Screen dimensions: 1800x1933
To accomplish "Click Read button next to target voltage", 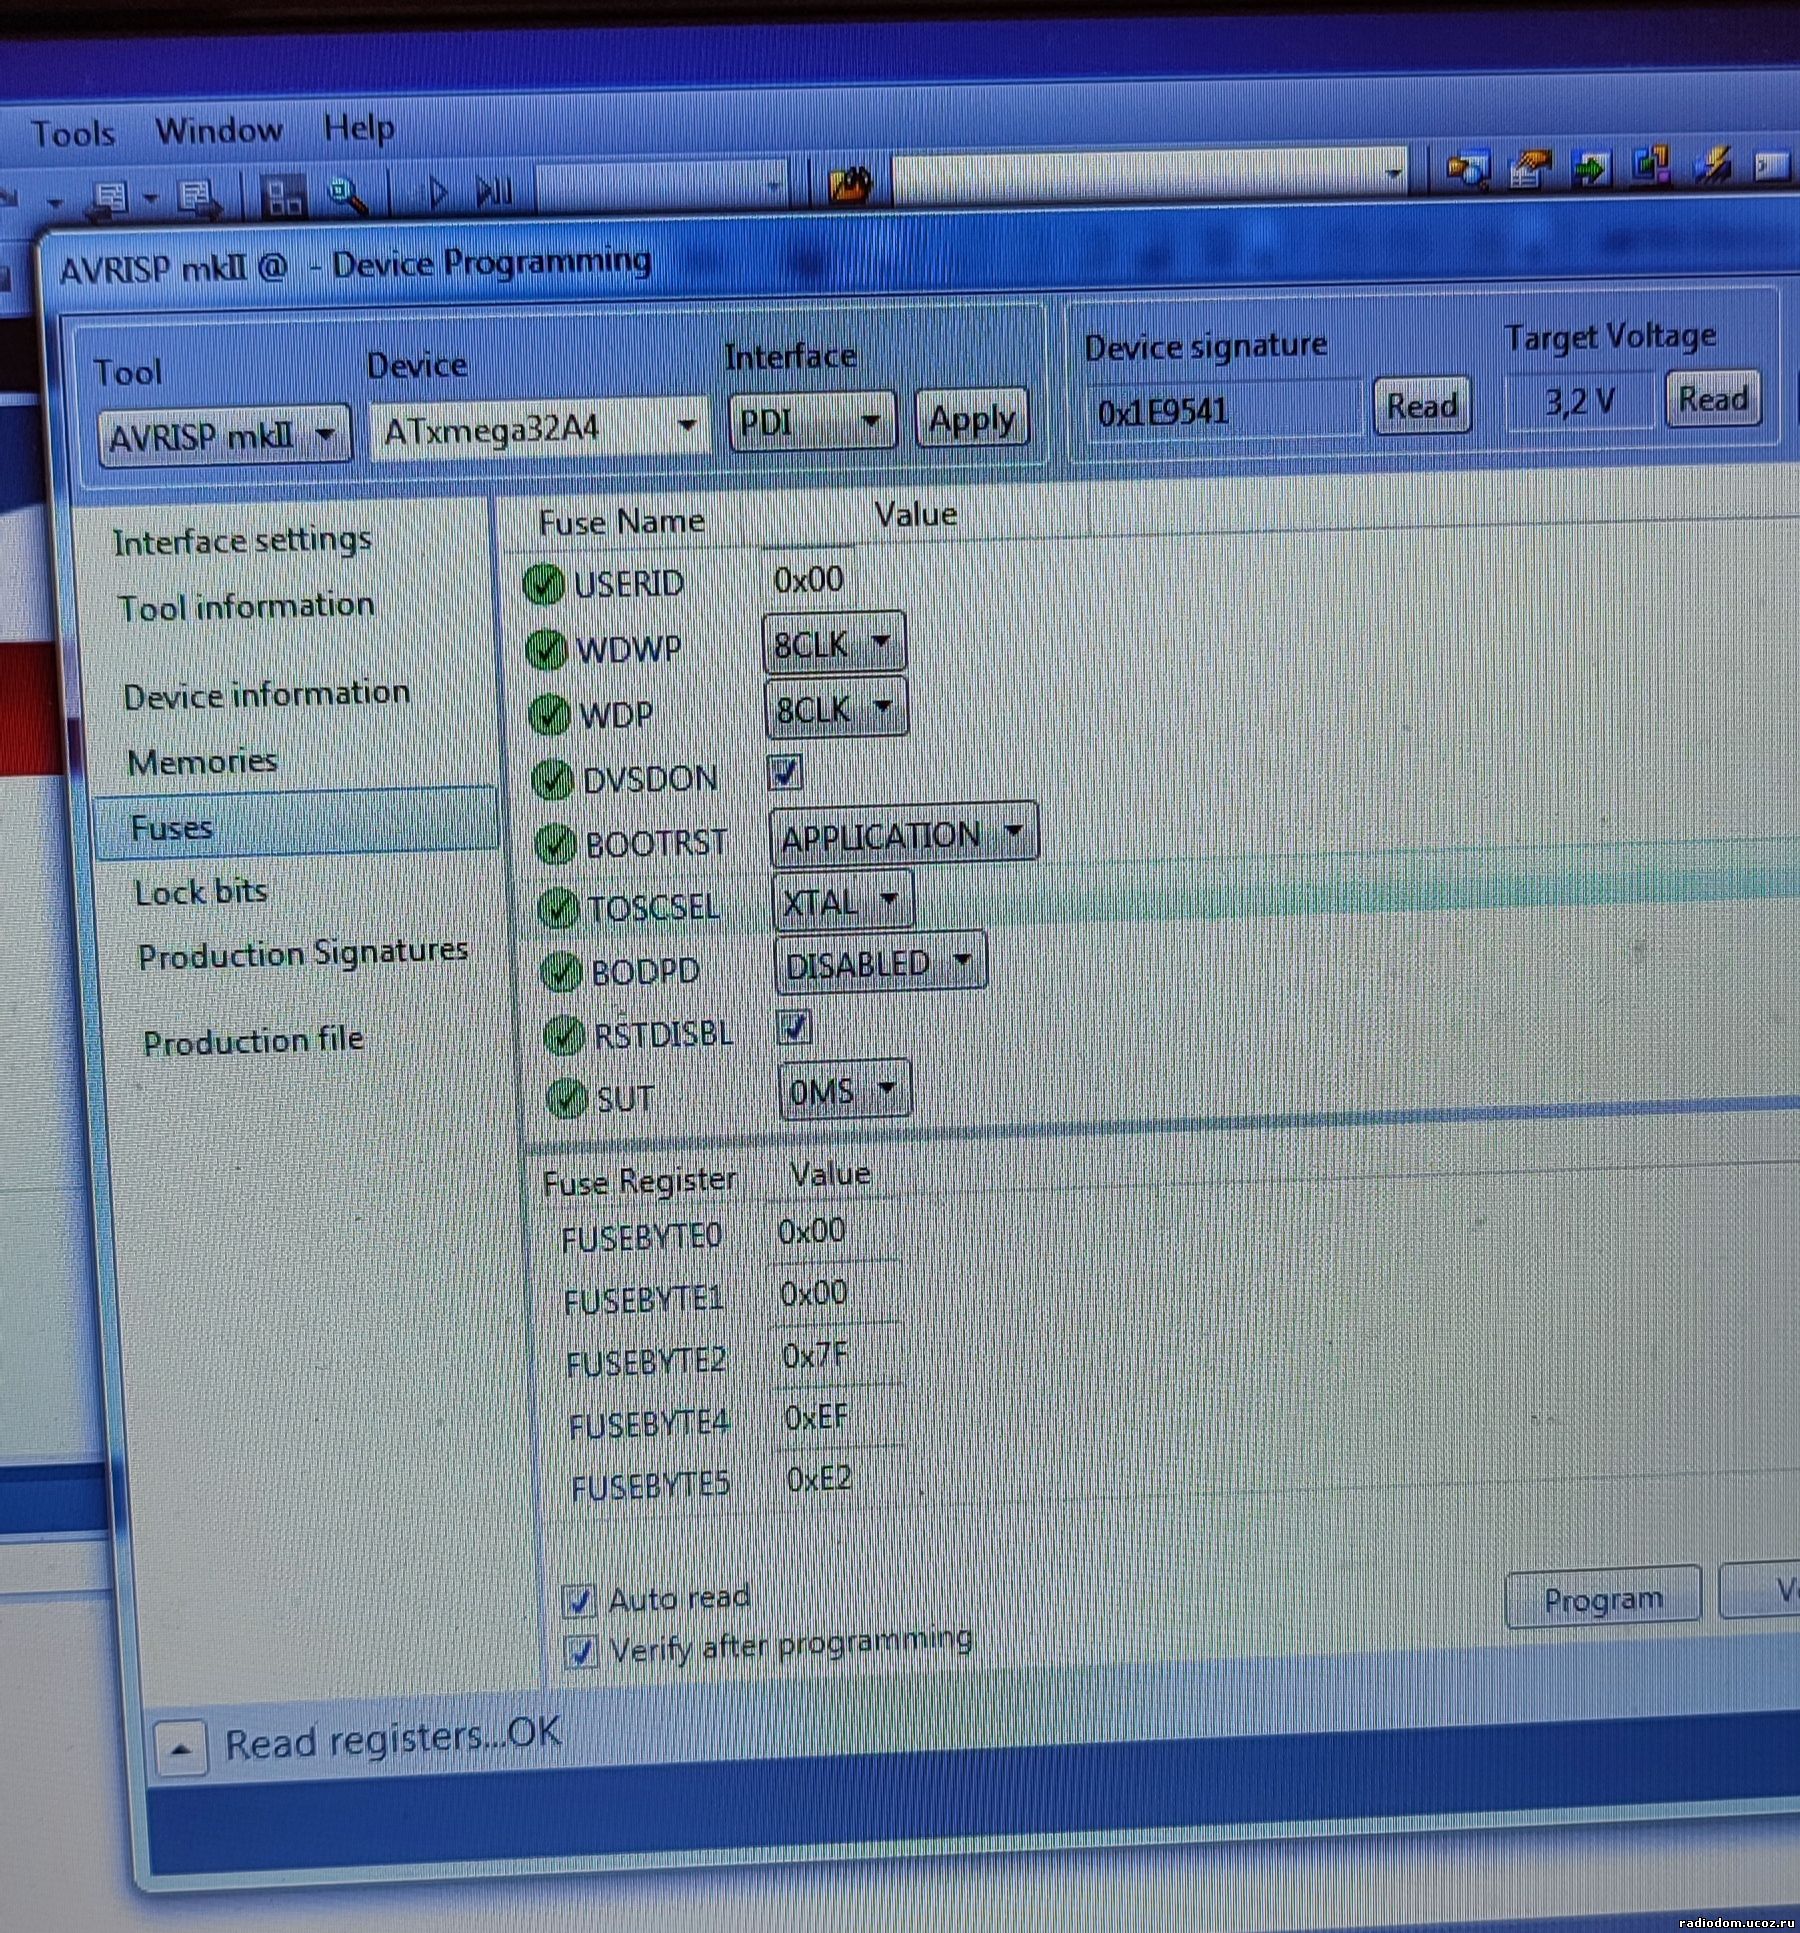I will tap(1712, 398).
